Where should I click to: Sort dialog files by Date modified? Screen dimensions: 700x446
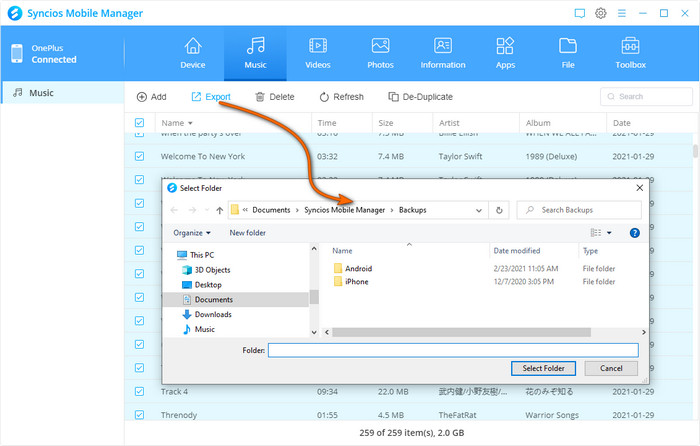(517, 251)
